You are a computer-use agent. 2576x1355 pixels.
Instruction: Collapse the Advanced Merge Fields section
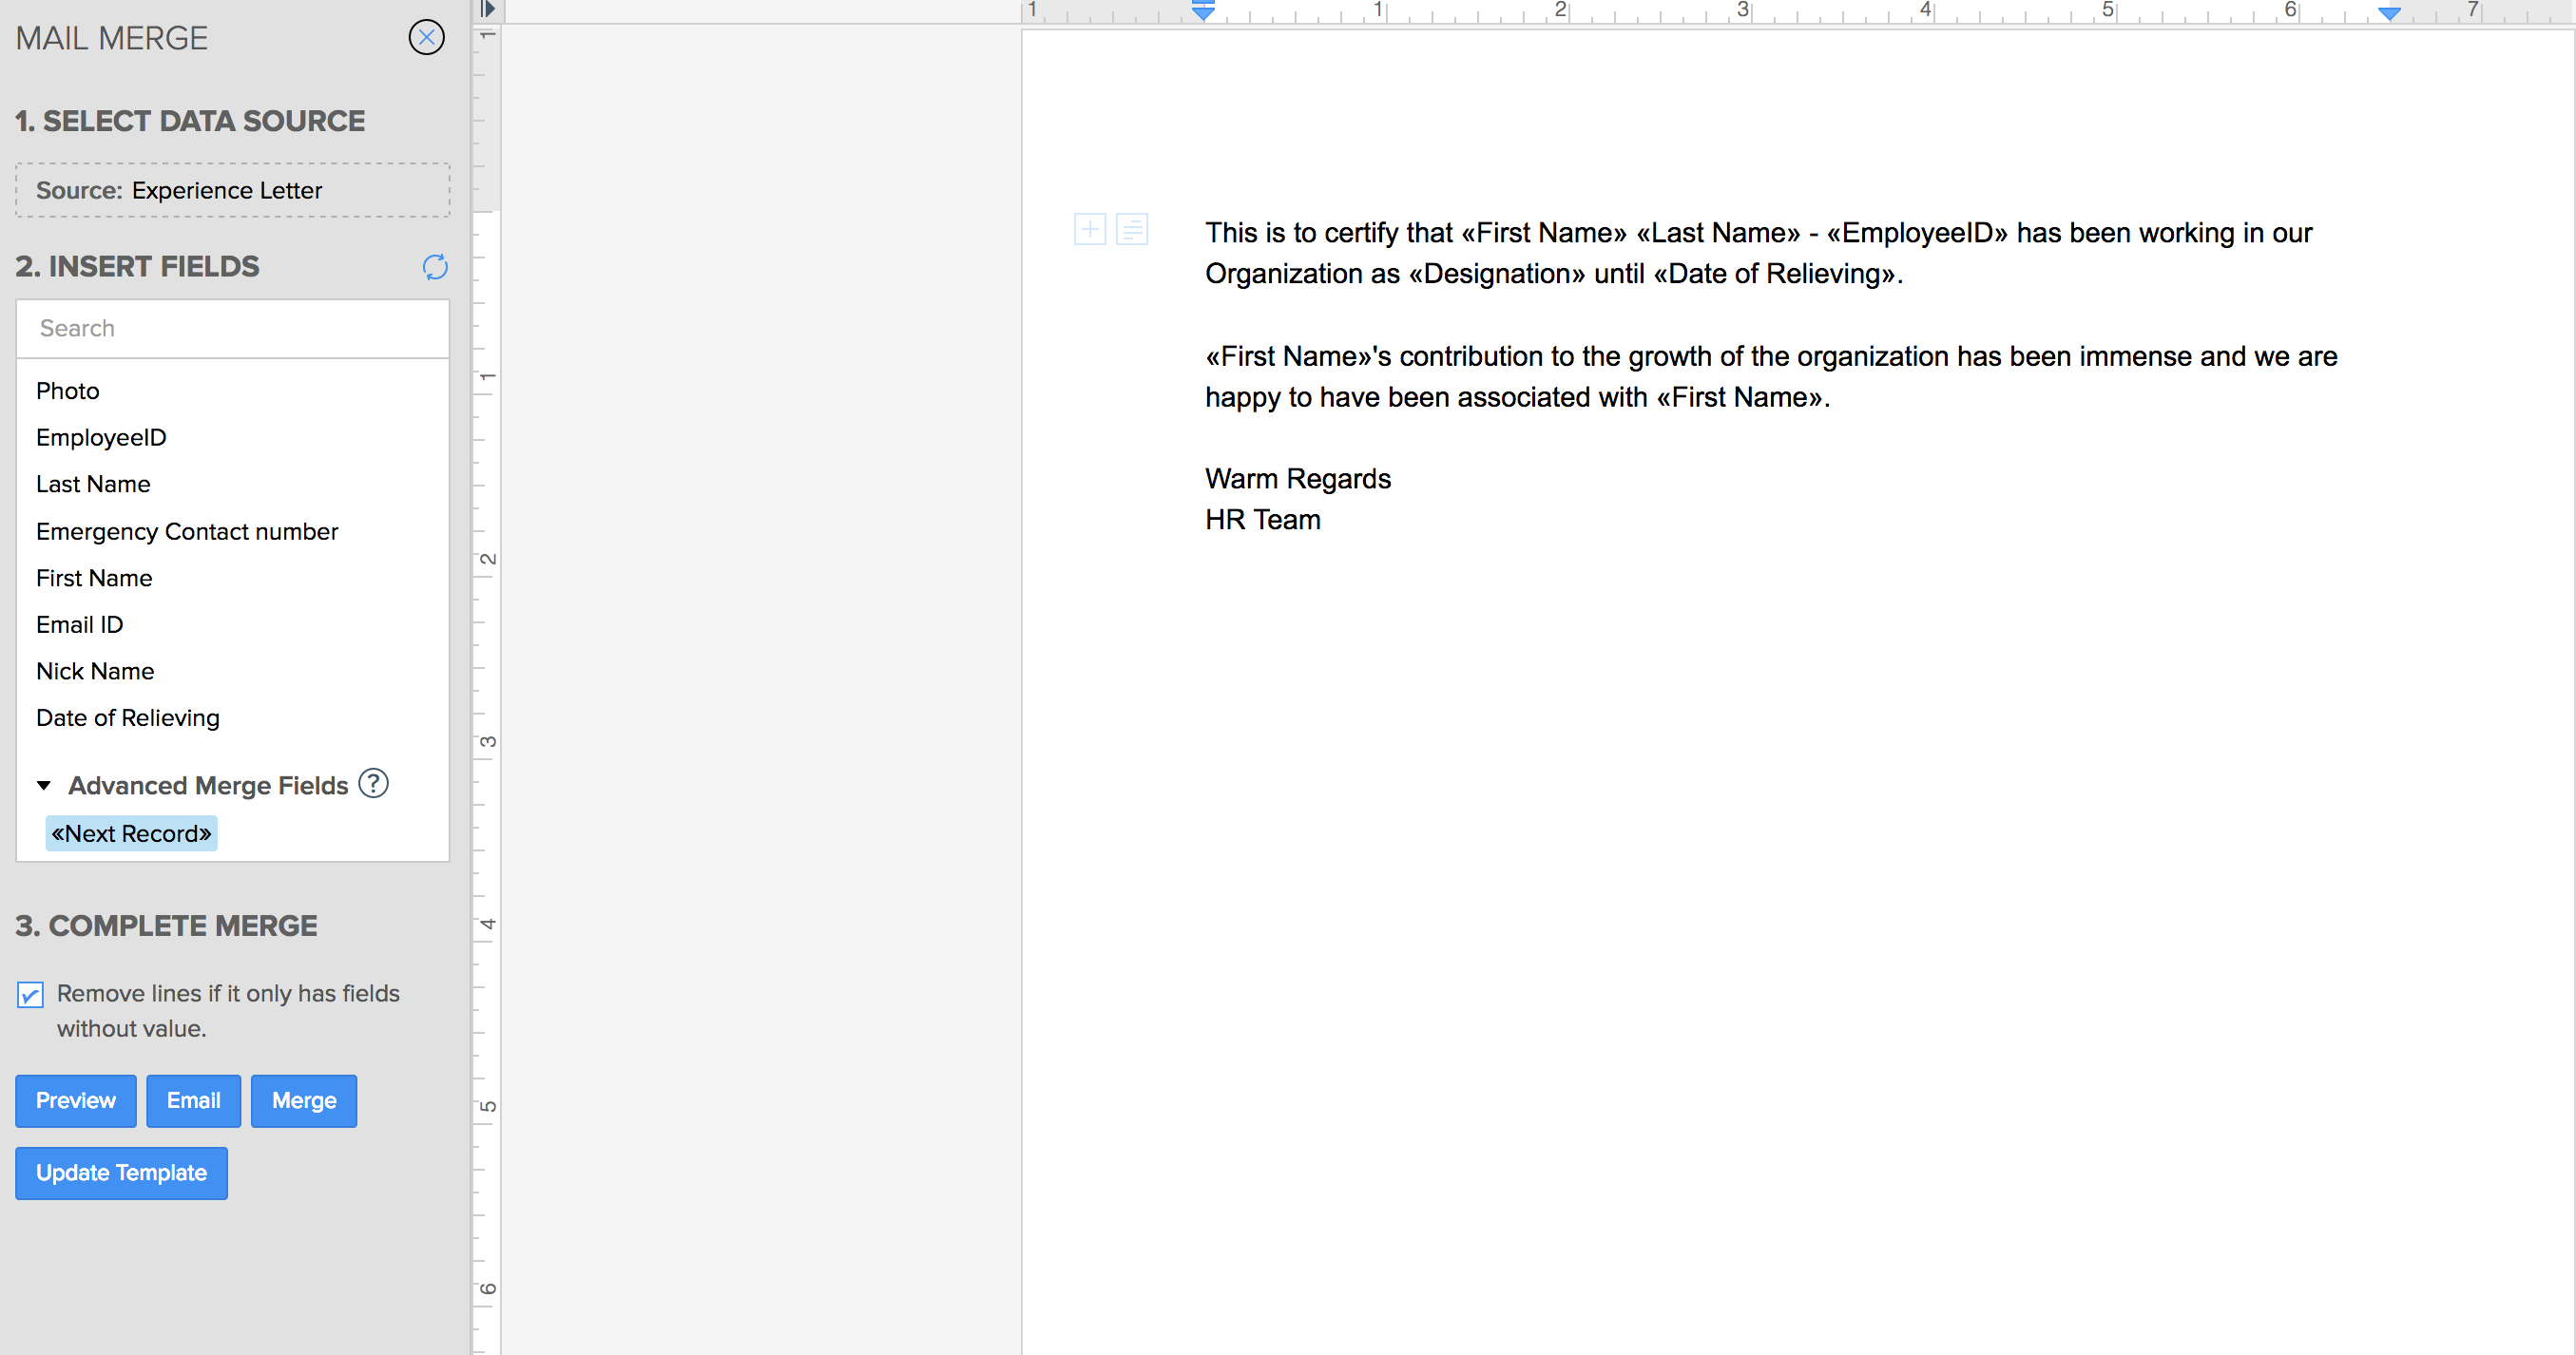(44, 786)
